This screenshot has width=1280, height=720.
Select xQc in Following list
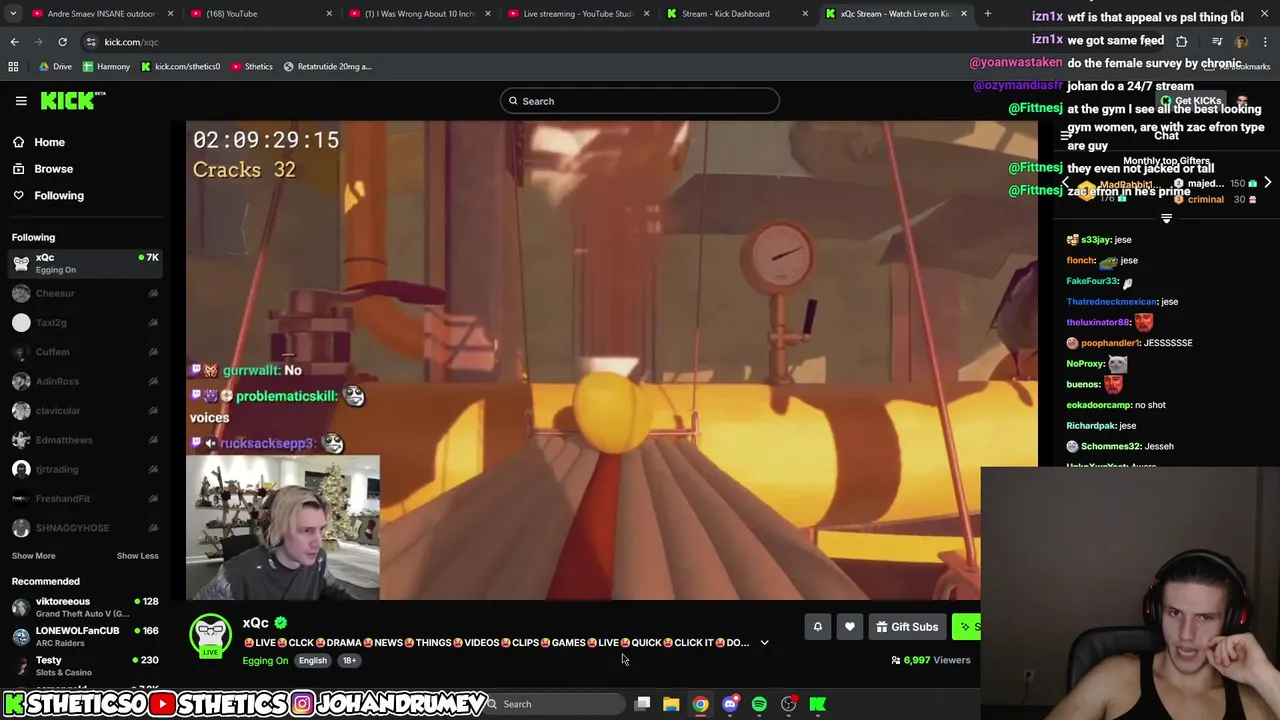85,263
